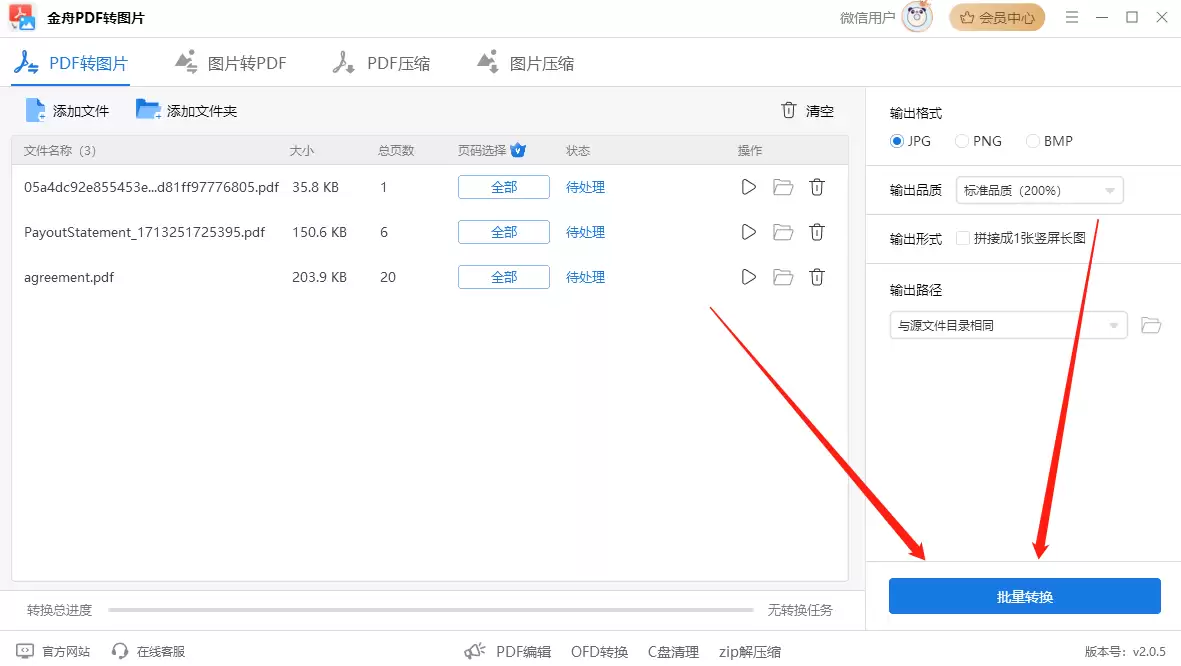1181x666 pixels.
Task: Open page selection 全部 for agreement.pdf
Action: click(503, 277)
